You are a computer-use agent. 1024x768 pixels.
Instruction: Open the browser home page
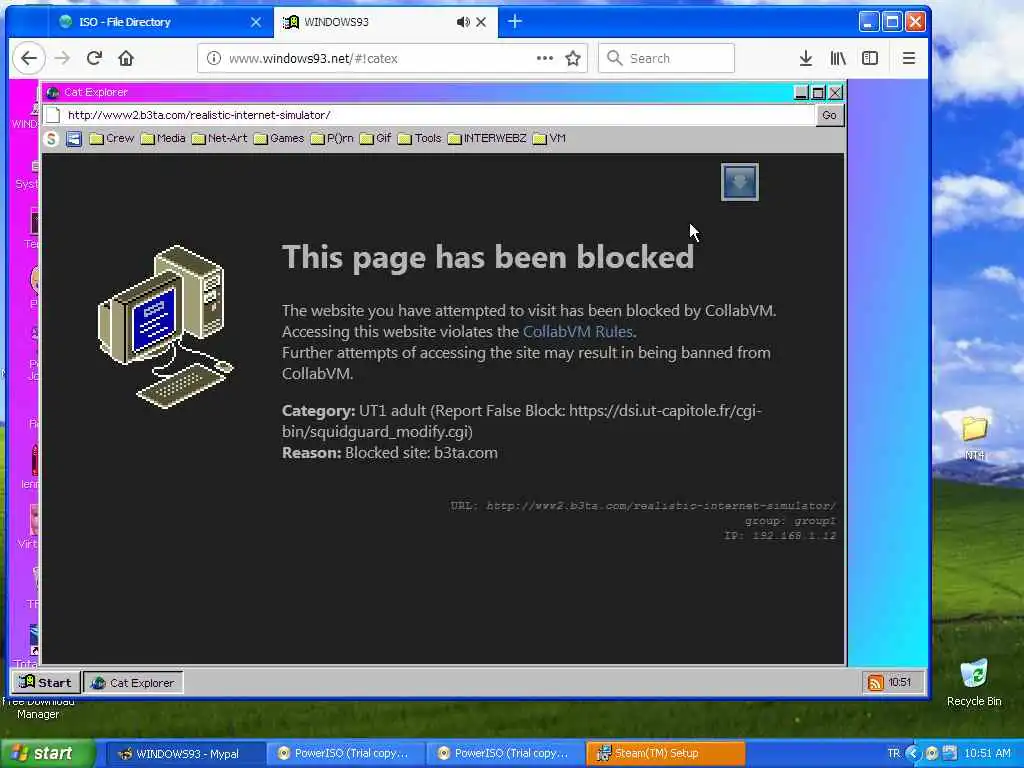[126, 59]
